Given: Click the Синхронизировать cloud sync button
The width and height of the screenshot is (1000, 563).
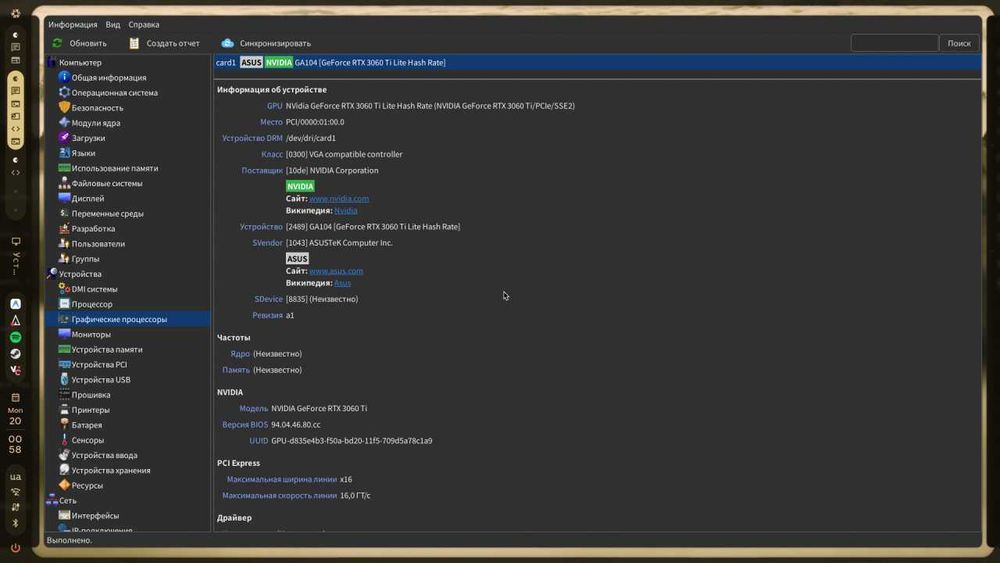Looking at the screenshot, I should point(266,43).
